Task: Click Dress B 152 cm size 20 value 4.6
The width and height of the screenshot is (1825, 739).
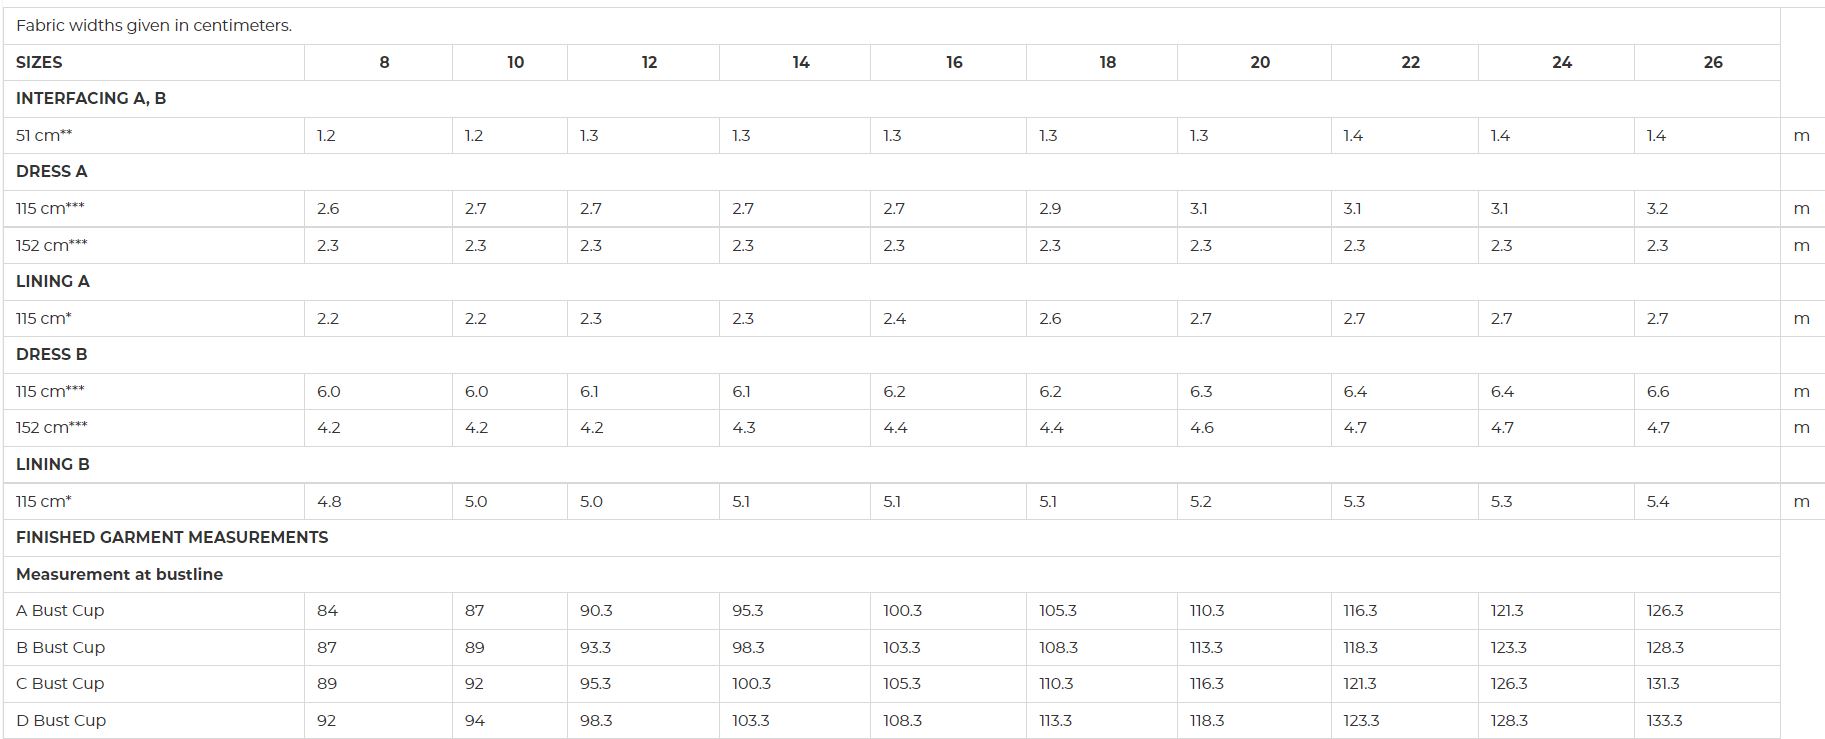Action: click(x=1202, y=427)
